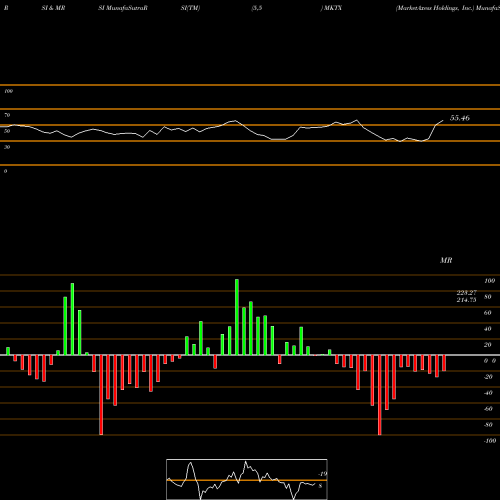Click the MR axis 80 label
Viewport: 500px width, 500px height.
pyautogui.click(x=488, y=297)
